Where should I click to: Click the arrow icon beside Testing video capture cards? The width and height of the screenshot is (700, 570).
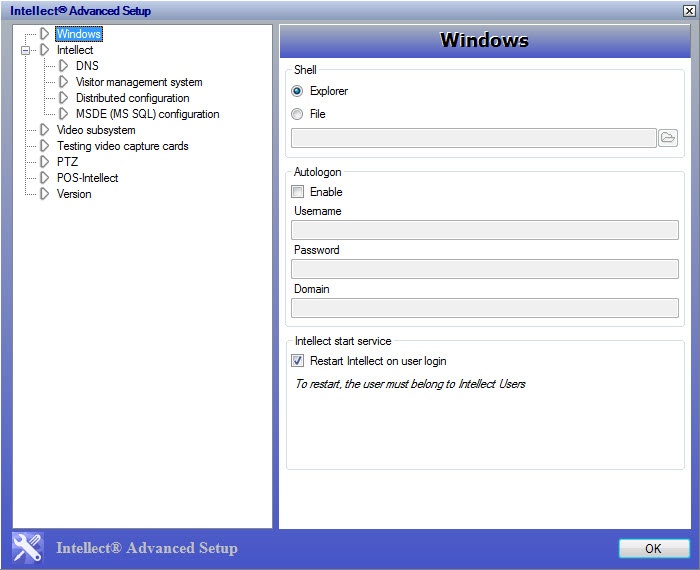pos(44,146)
